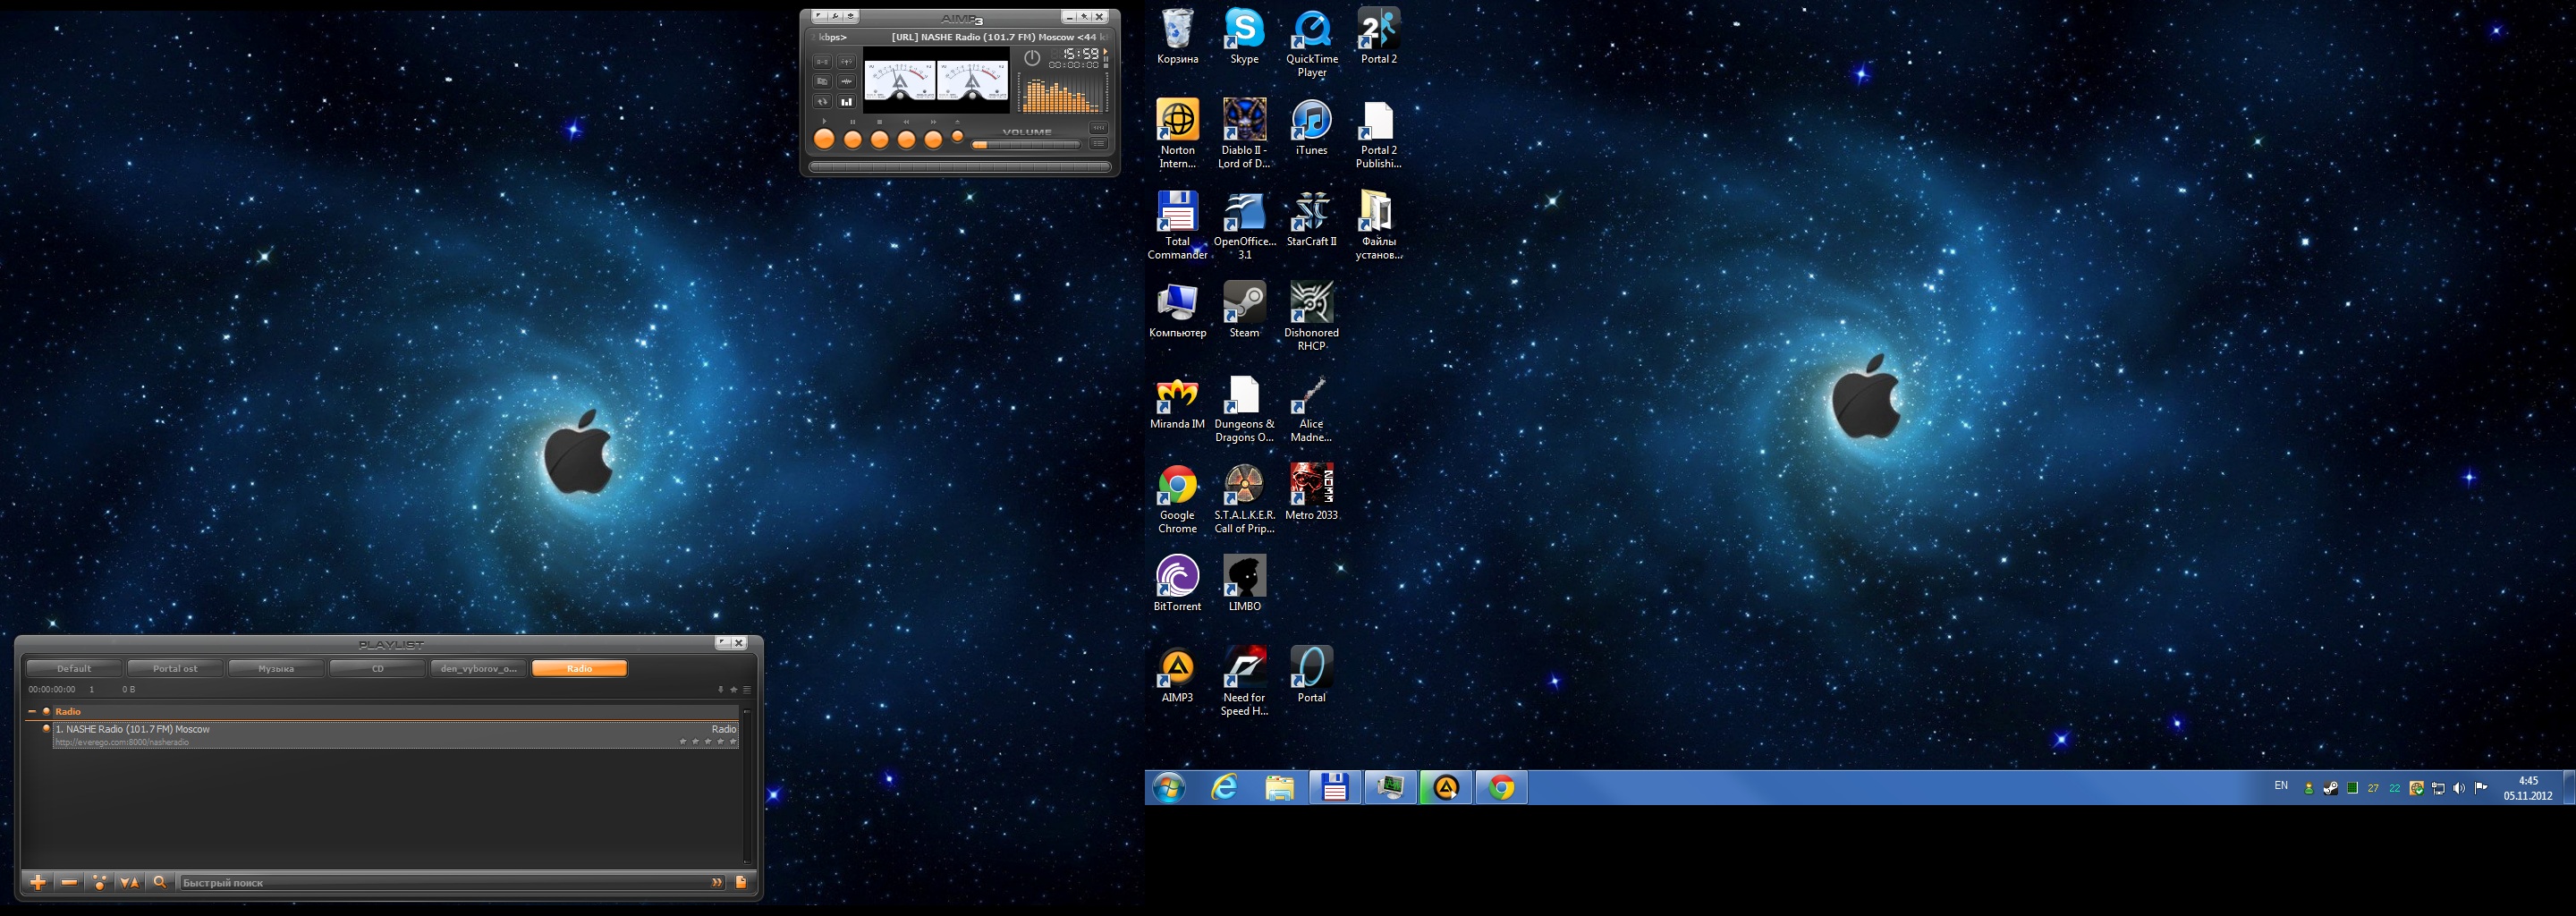Image resolution: width=2576 pixels, height=916 pixels.
Task: Open the den_vyborov_o... playlist tab
Action: pos(478,669)
